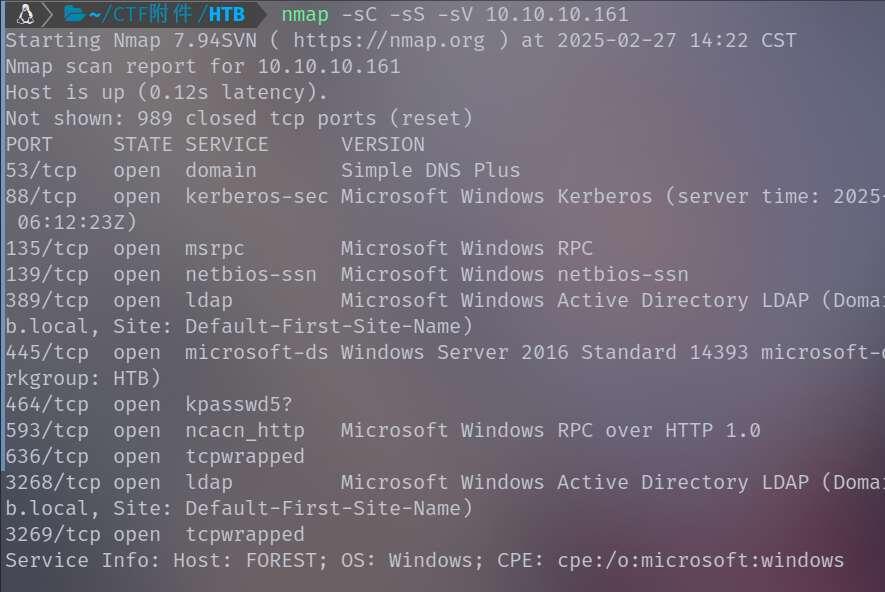Click the PORT column header
885x592 pixels.
(x=29, y=144)
